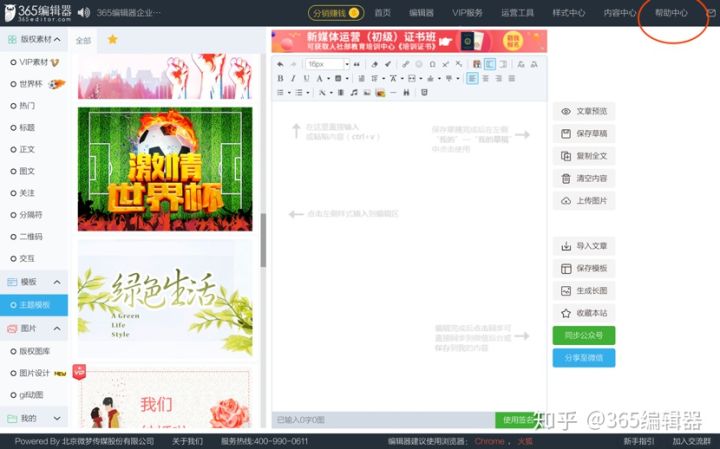
Task: Insert special character omega symbol
Action: point(432,64)
